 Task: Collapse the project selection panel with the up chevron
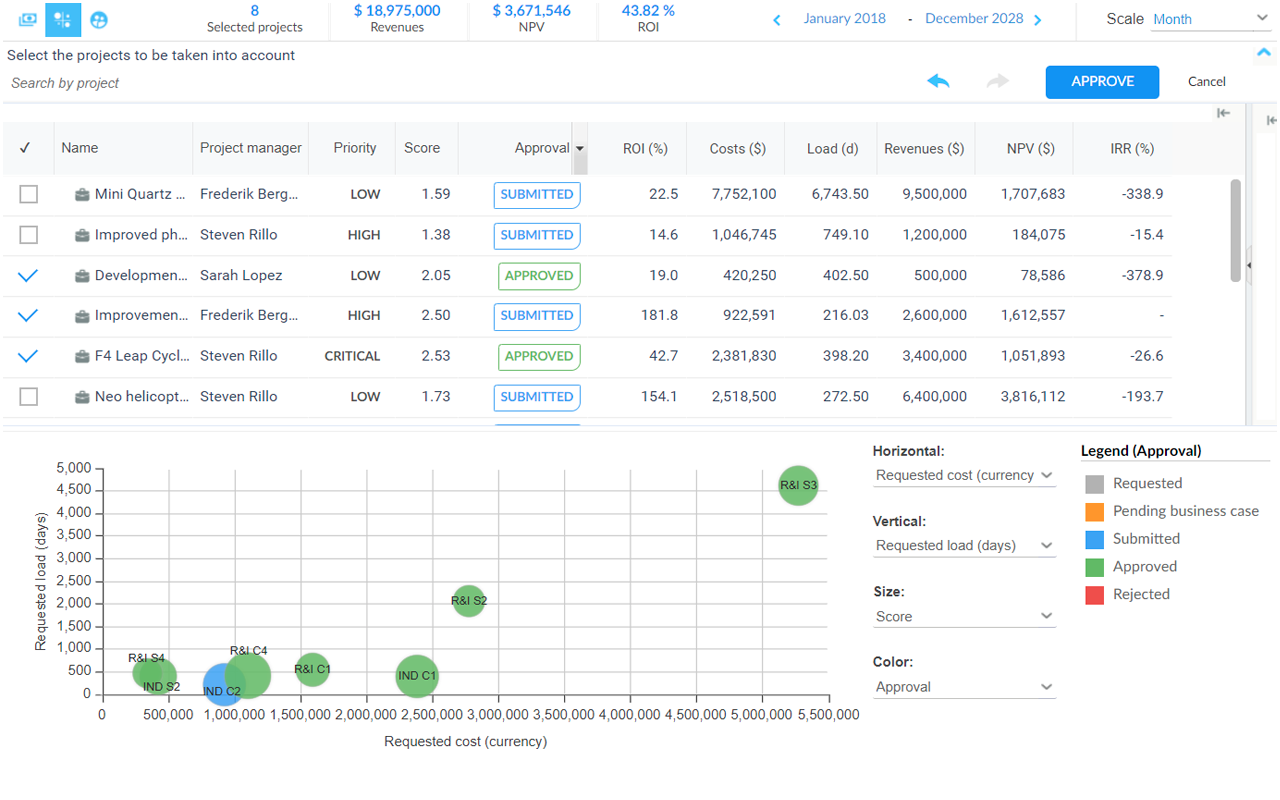coord(1265,53)
